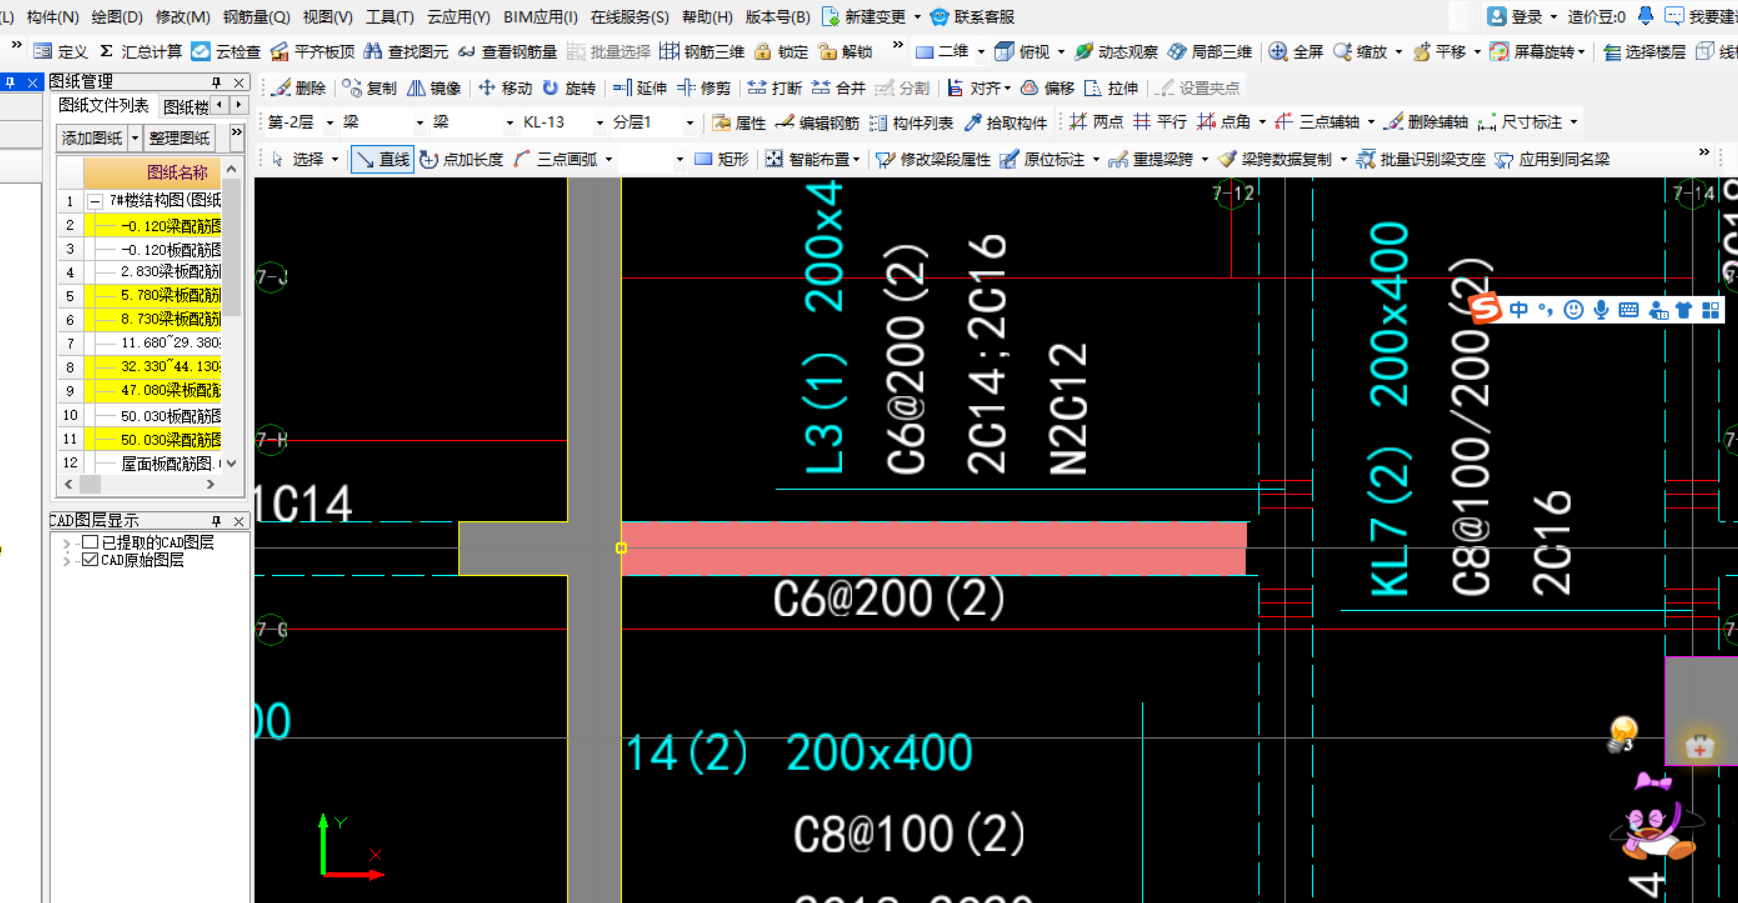
Task: Switch to 动态观察 orbit view
Action: coord(1116,51)
